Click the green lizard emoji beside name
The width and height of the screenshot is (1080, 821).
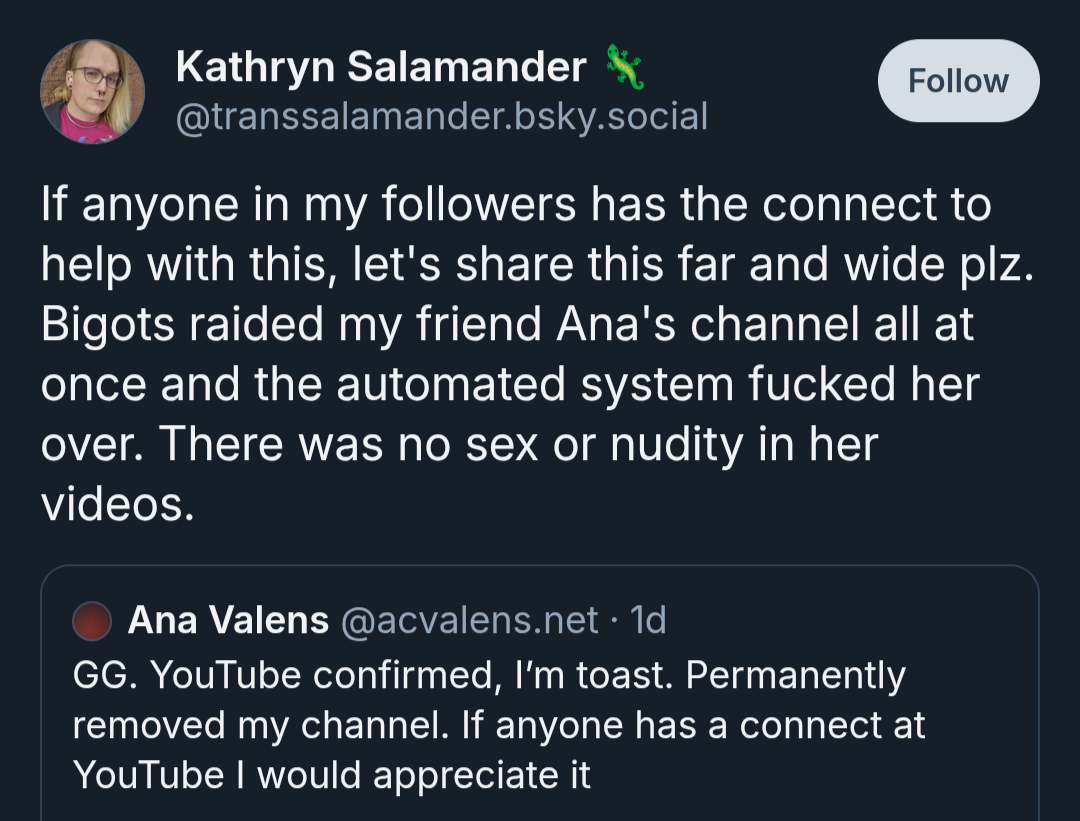tap(623, 68)
